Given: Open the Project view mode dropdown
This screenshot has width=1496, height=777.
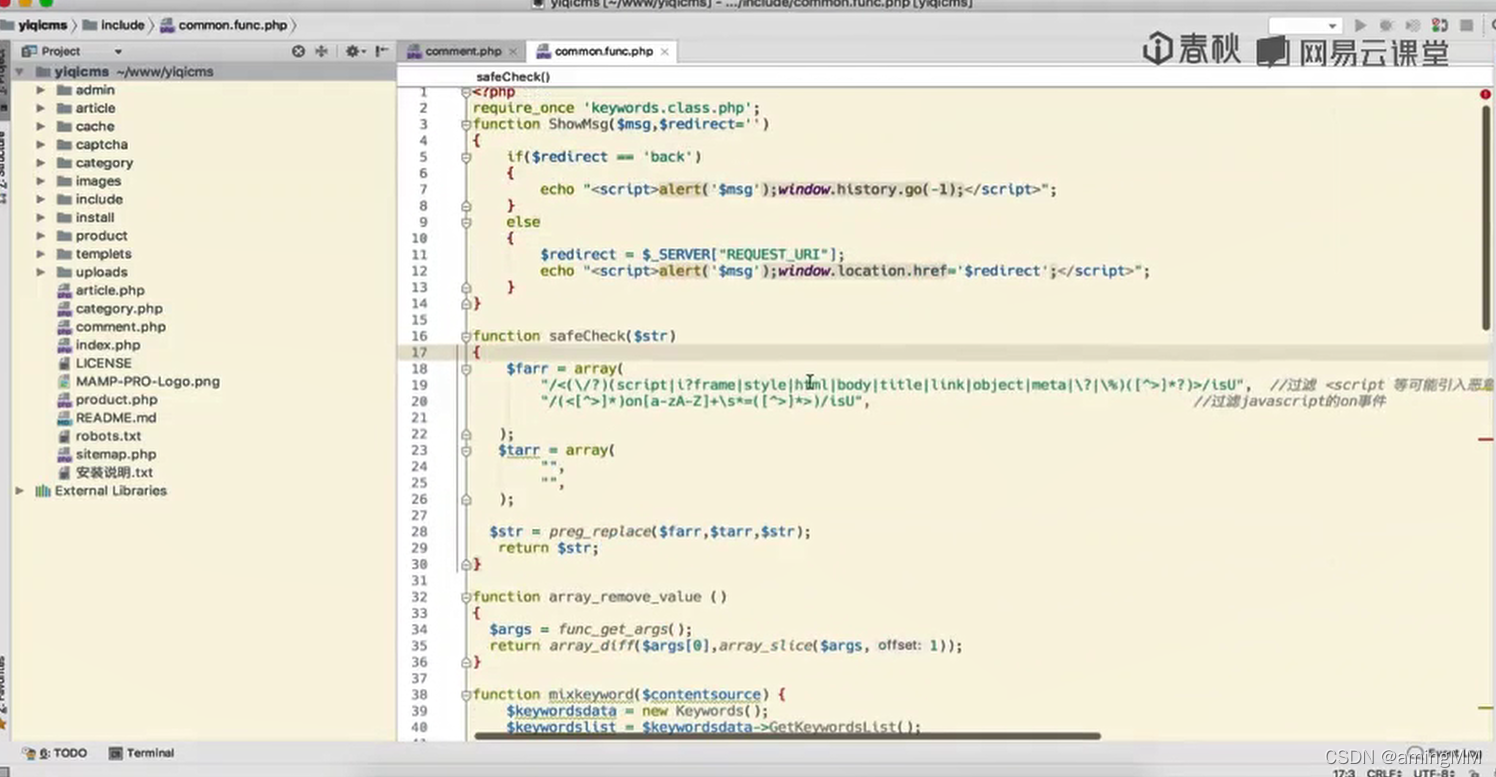Looking at the screenshot, I should [118, 51].
